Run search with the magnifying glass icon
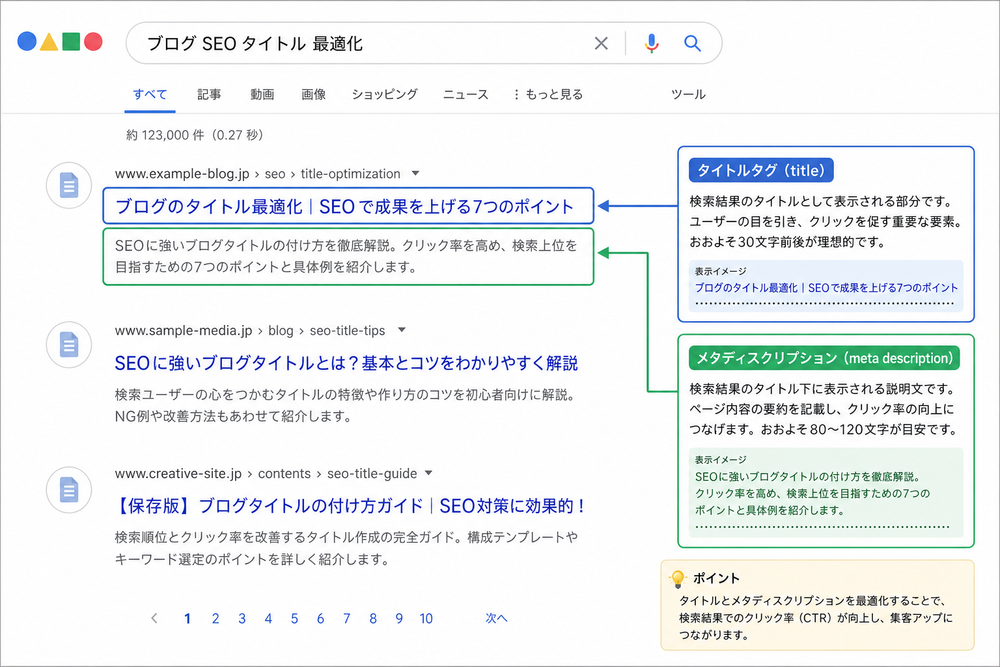Screen dimensions: 1000x667 click(692, 43)
